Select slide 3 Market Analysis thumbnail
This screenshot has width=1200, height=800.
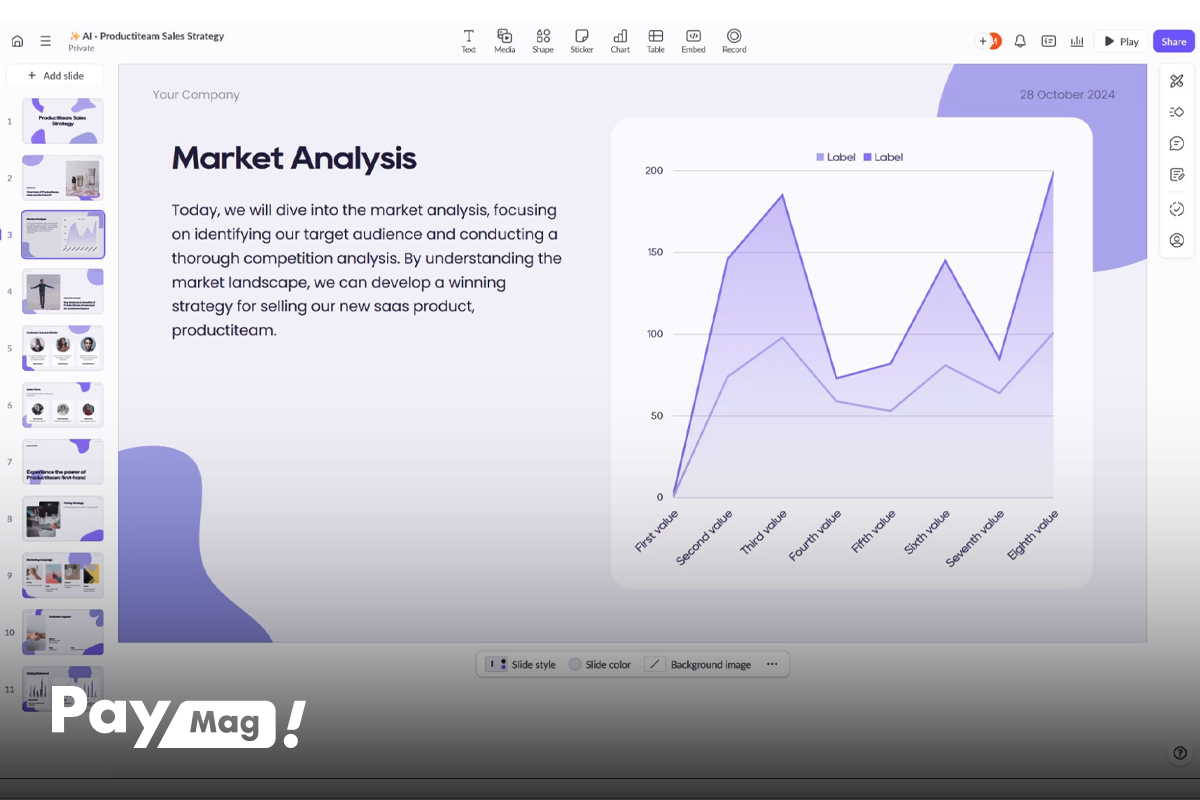click(x=63, y=235)
